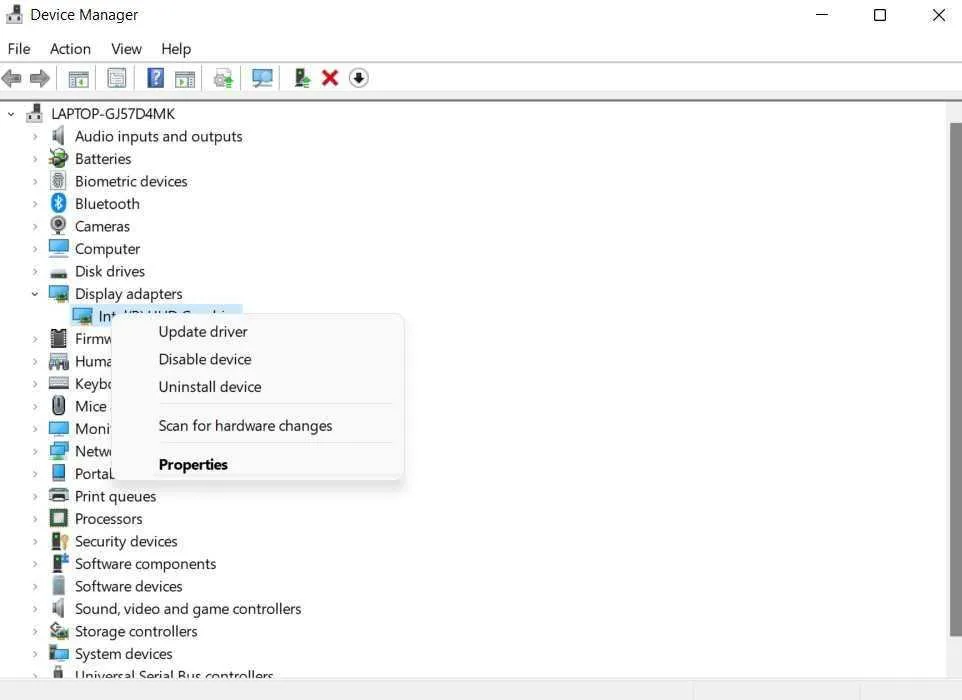Expand the Cameras chevron
962x700 pixels.
[x=35, y=226]
